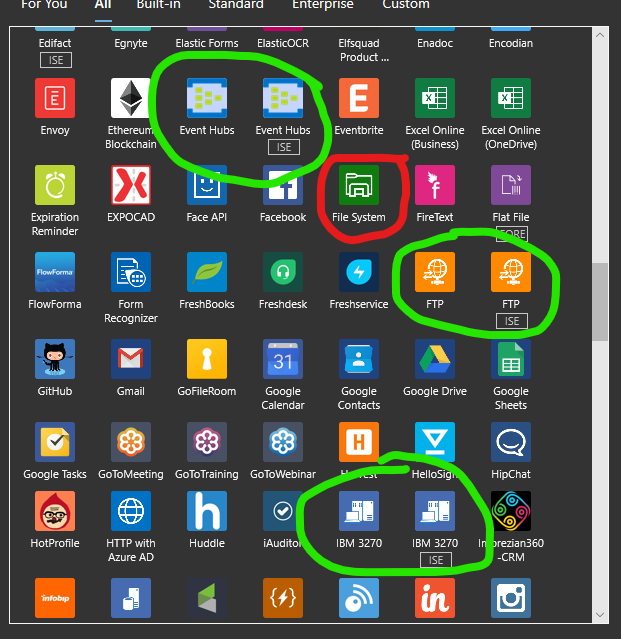Select the Envoy connector icon
Viewport: 621px width, 639px height.
[55, 98]
